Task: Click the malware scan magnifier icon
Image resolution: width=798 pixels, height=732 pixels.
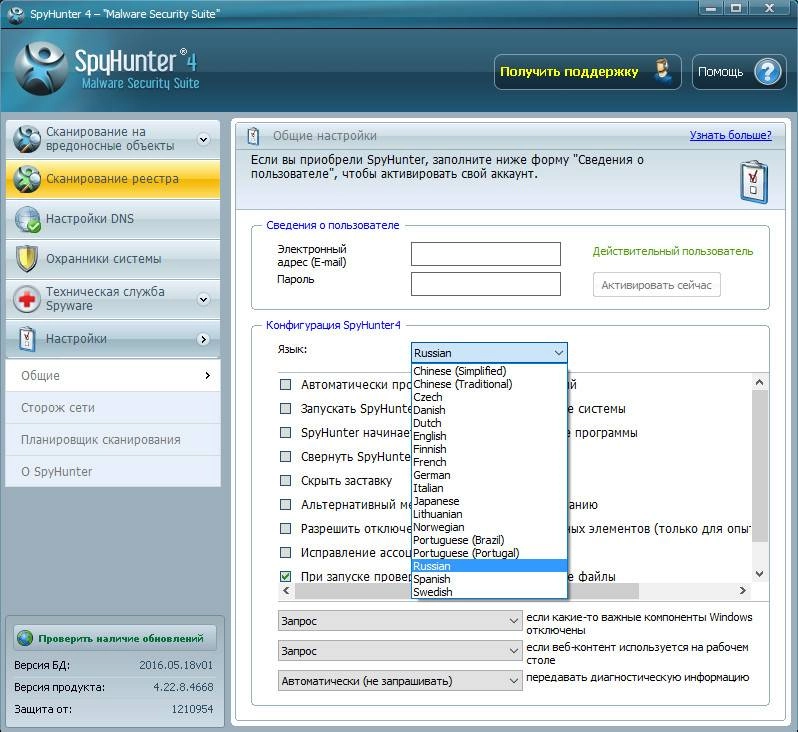Action: pyautogui.click(x=27, y=138)
